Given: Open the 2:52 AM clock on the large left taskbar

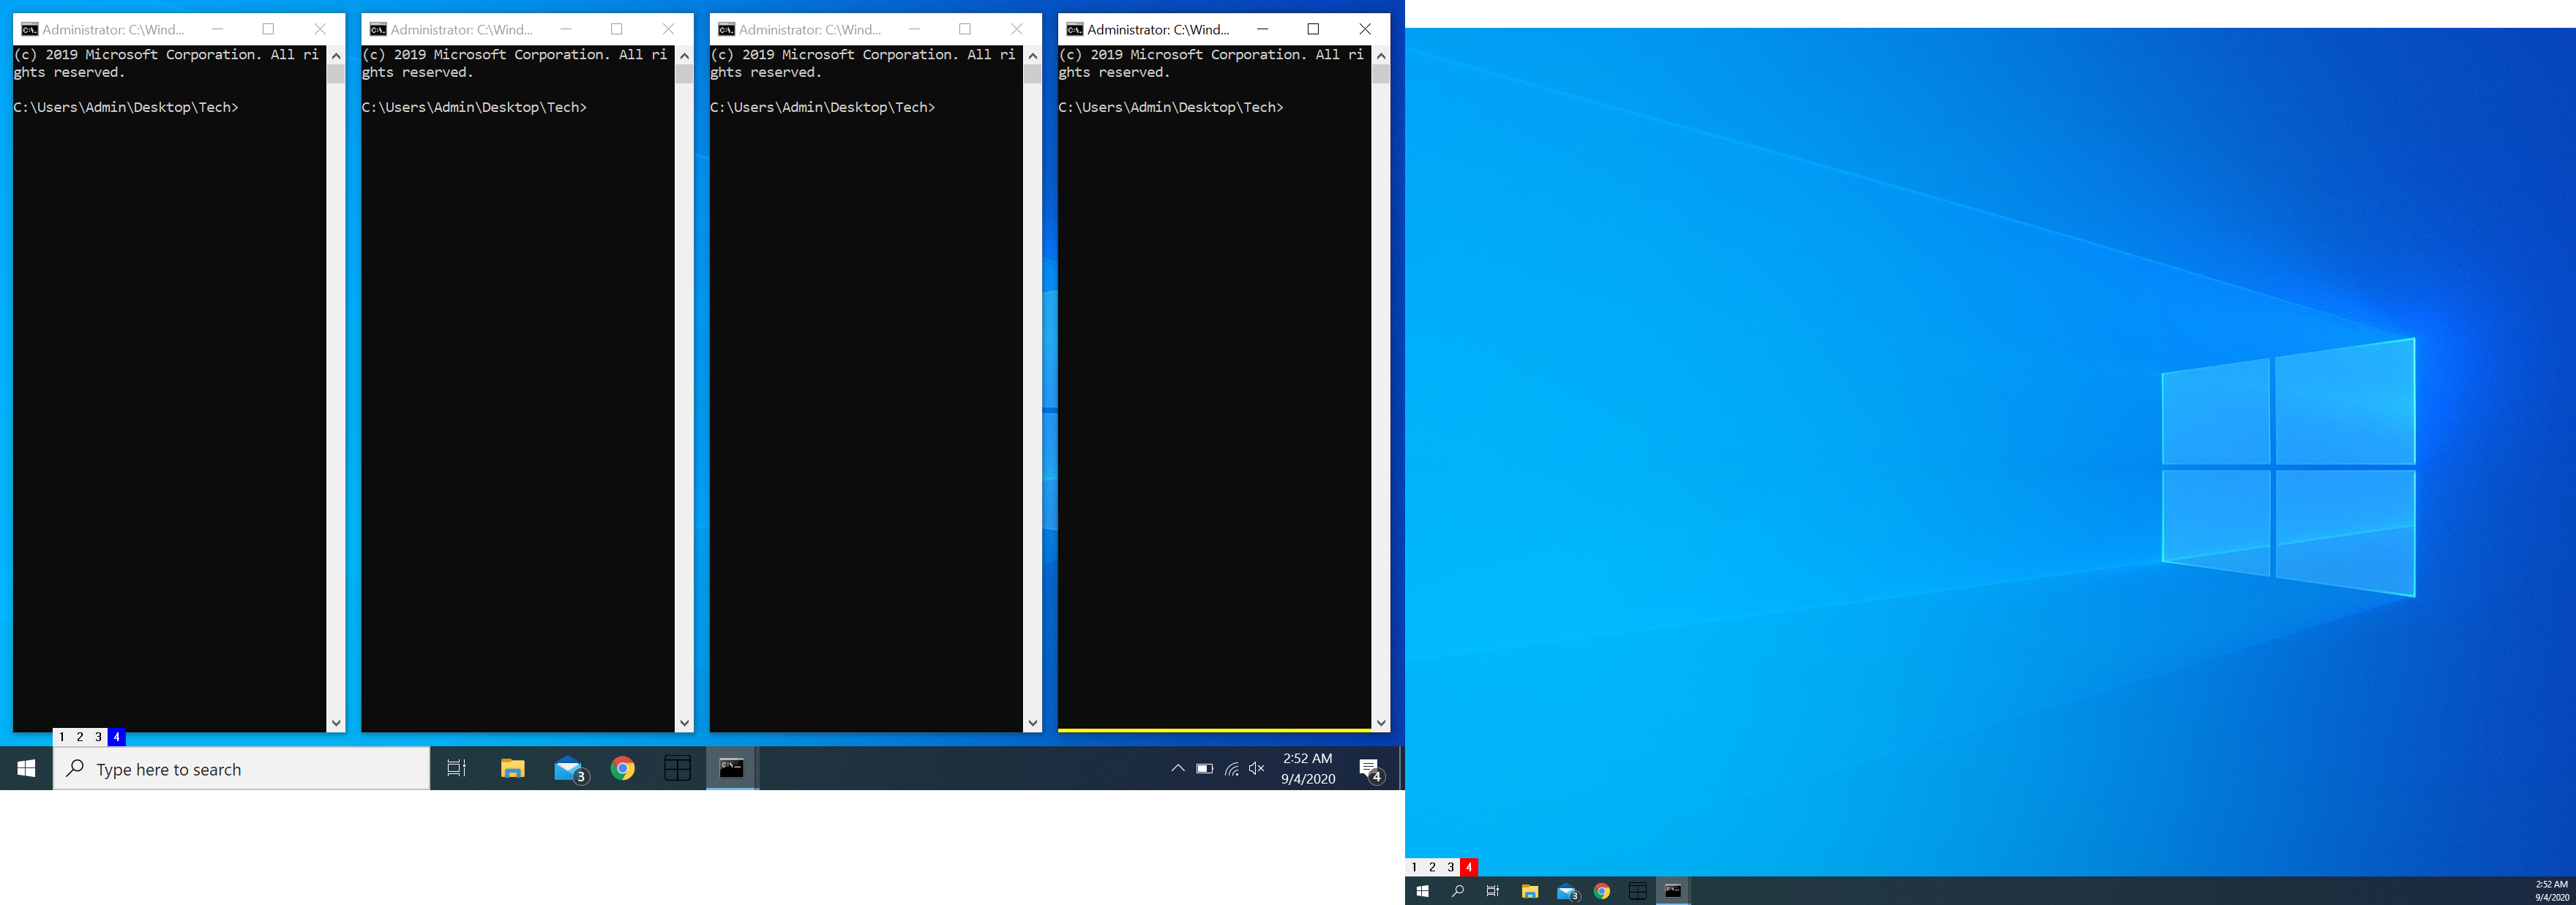Looking at the screenshot, I should [x=1308, y=768].
